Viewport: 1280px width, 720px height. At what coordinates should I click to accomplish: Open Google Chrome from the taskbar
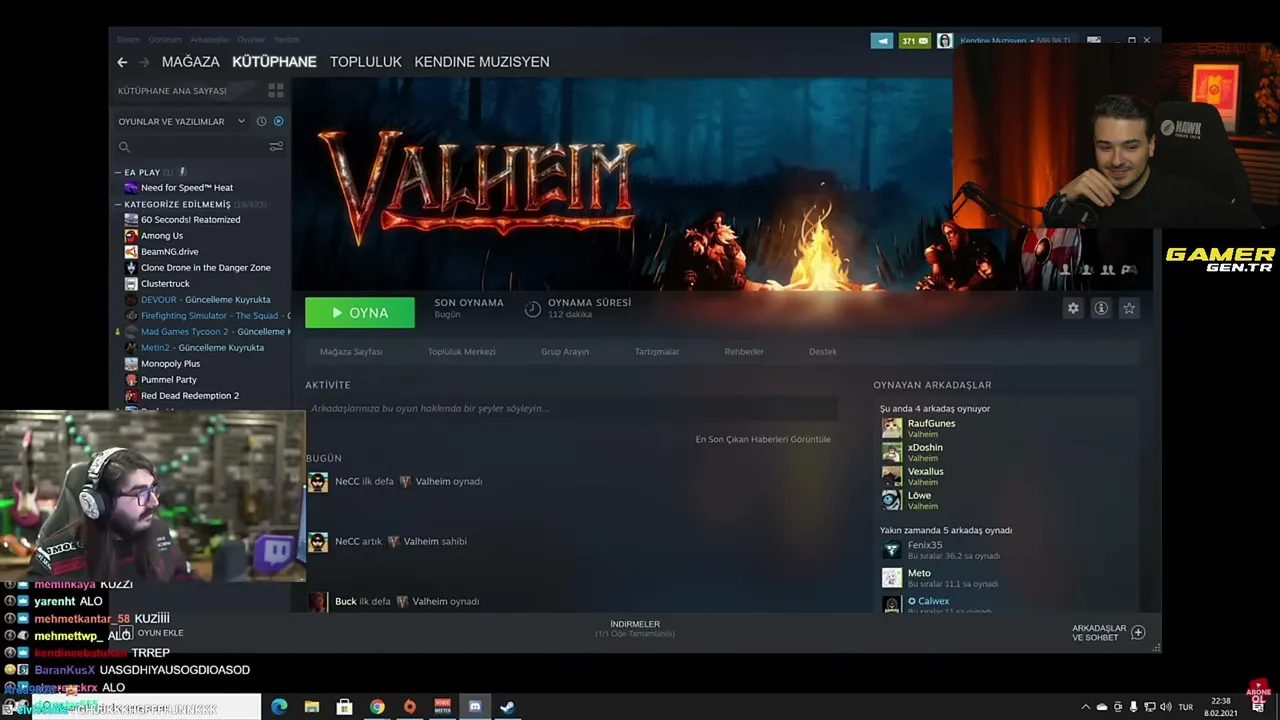[377, 707]
